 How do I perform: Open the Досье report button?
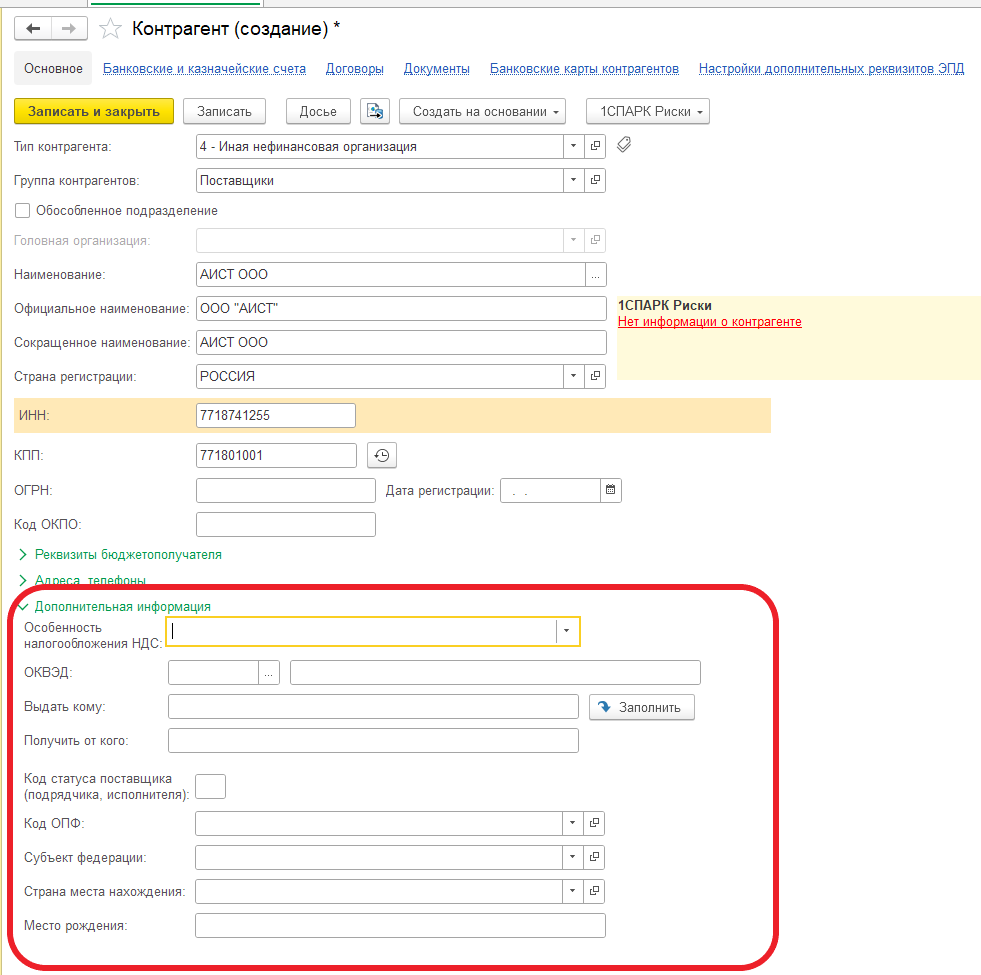pos(318,111)
